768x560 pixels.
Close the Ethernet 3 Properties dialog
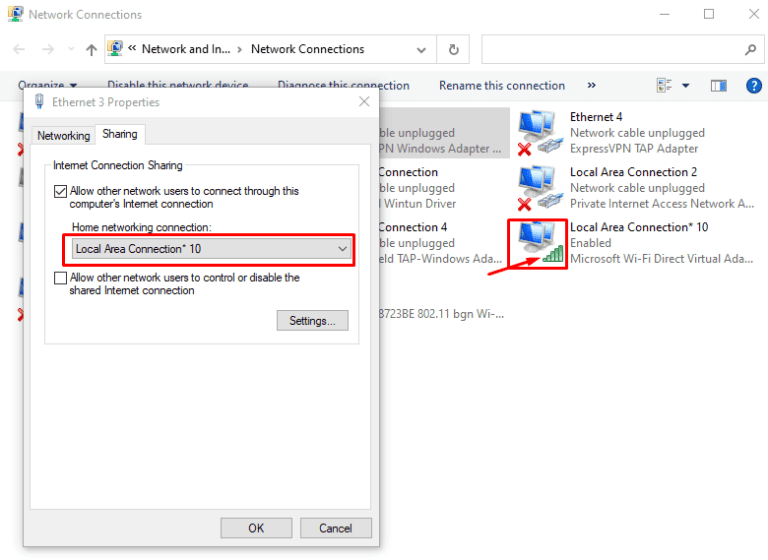(364, 101)
